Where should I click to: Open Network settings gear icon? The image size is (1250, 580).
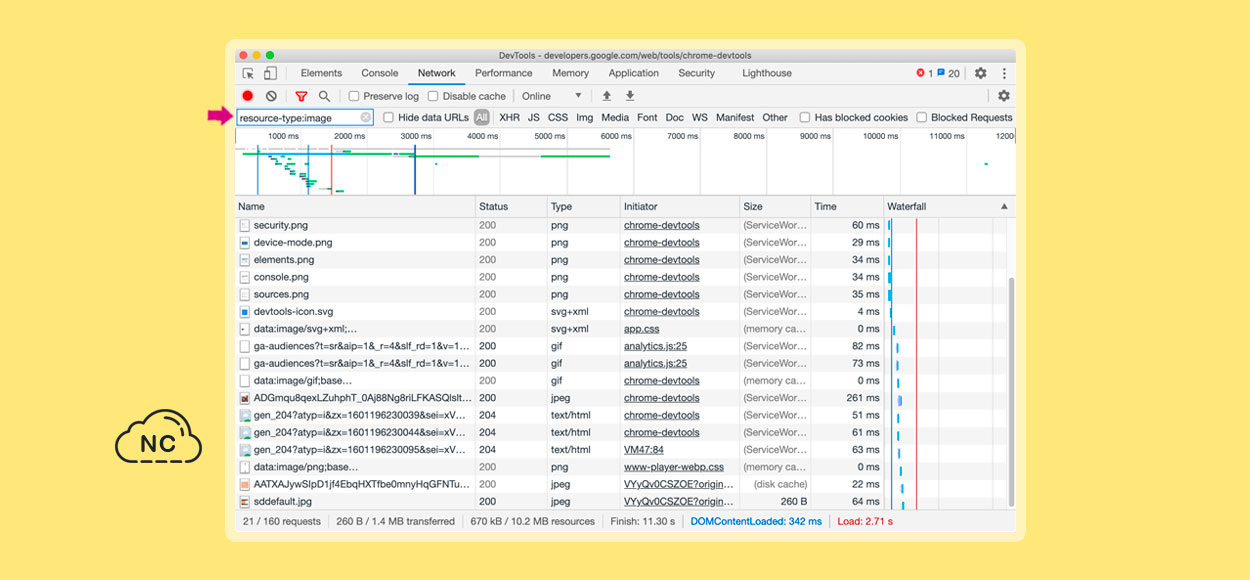coord(1003,96)
